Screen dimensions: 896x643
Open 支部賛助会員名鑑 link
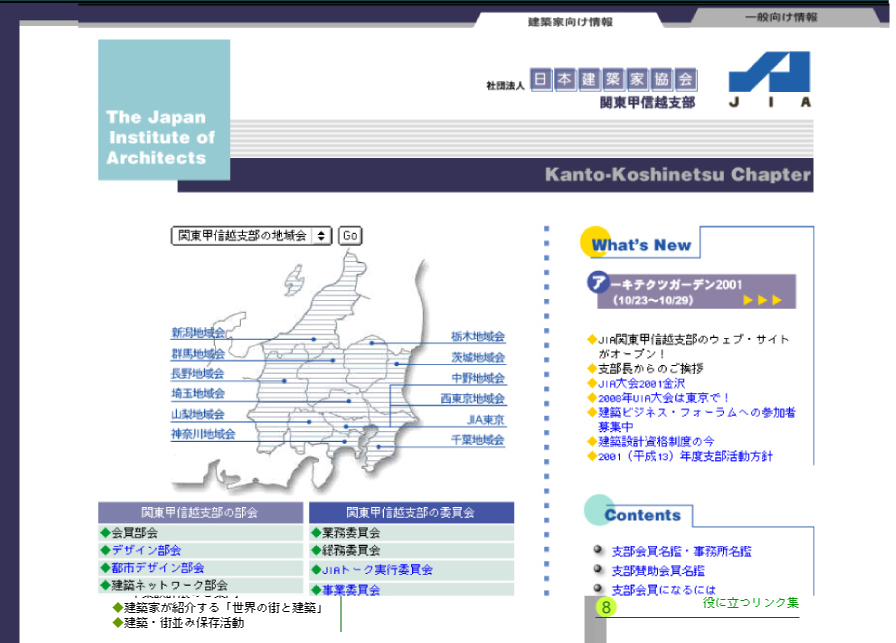[x=658, y=570]
